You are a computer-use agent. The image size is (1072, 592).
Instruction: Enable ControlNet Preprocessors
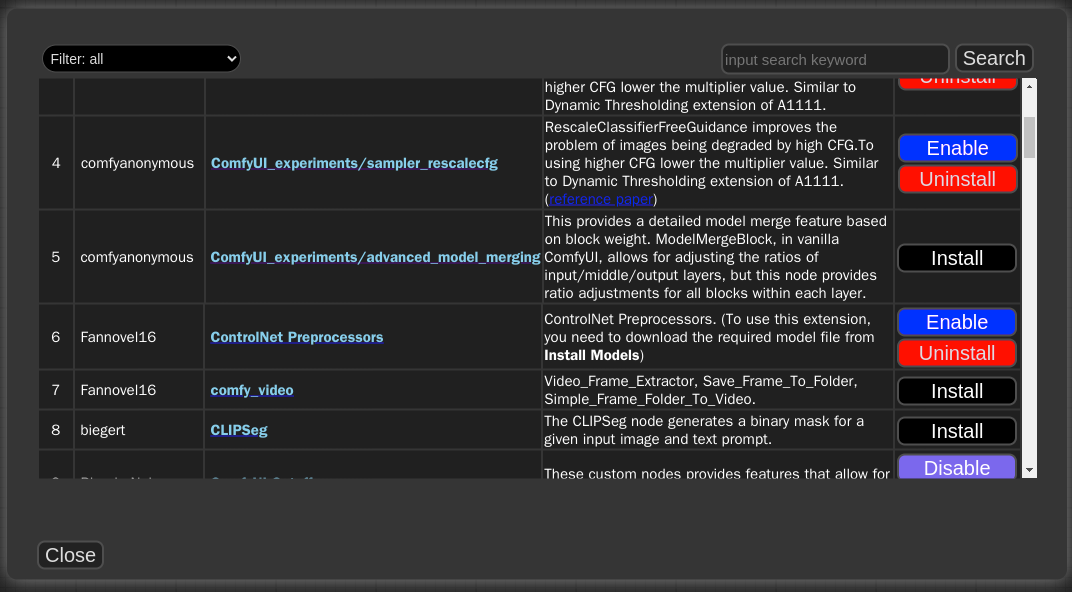pyautogui.click(x=956, y=321)
